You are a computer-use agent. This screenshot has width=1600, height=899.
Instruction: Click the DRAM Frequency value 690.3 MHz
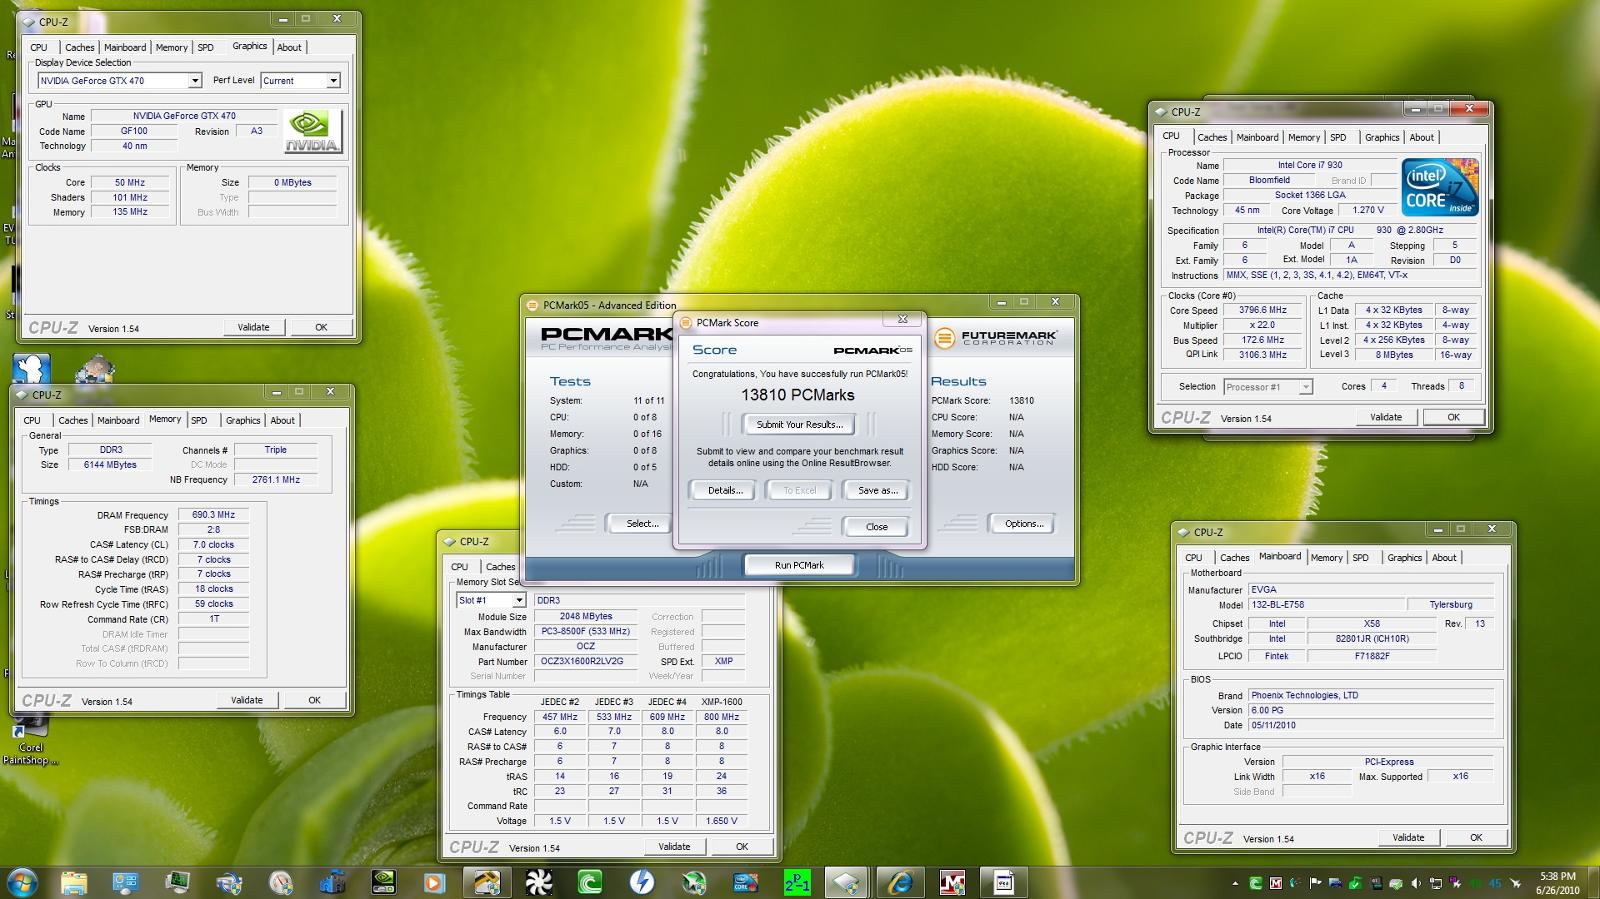[213, 515]
